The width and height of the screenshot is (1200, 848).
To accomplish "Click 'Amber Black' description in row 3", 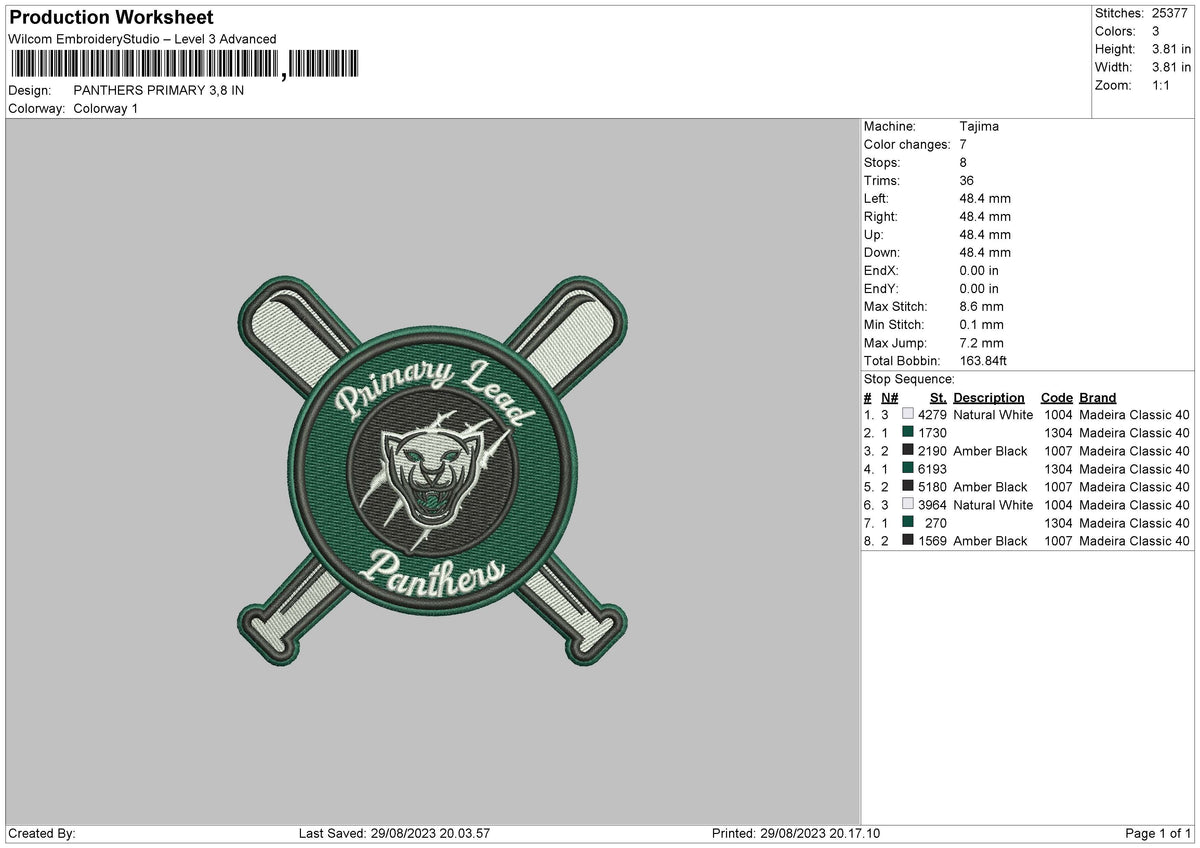I will tap(990, 451).
